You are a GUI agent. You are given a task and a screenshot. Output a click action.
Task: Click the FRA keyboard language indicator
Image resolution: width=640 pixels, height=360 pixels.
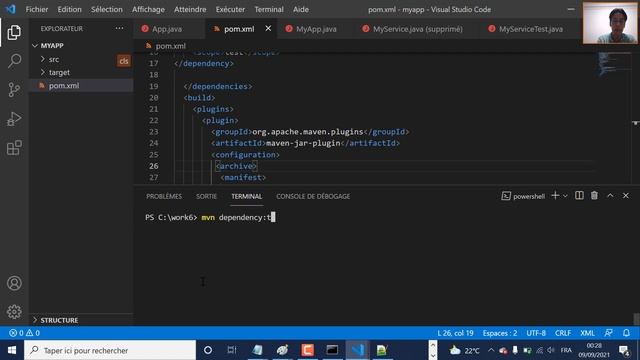[566, 350]
